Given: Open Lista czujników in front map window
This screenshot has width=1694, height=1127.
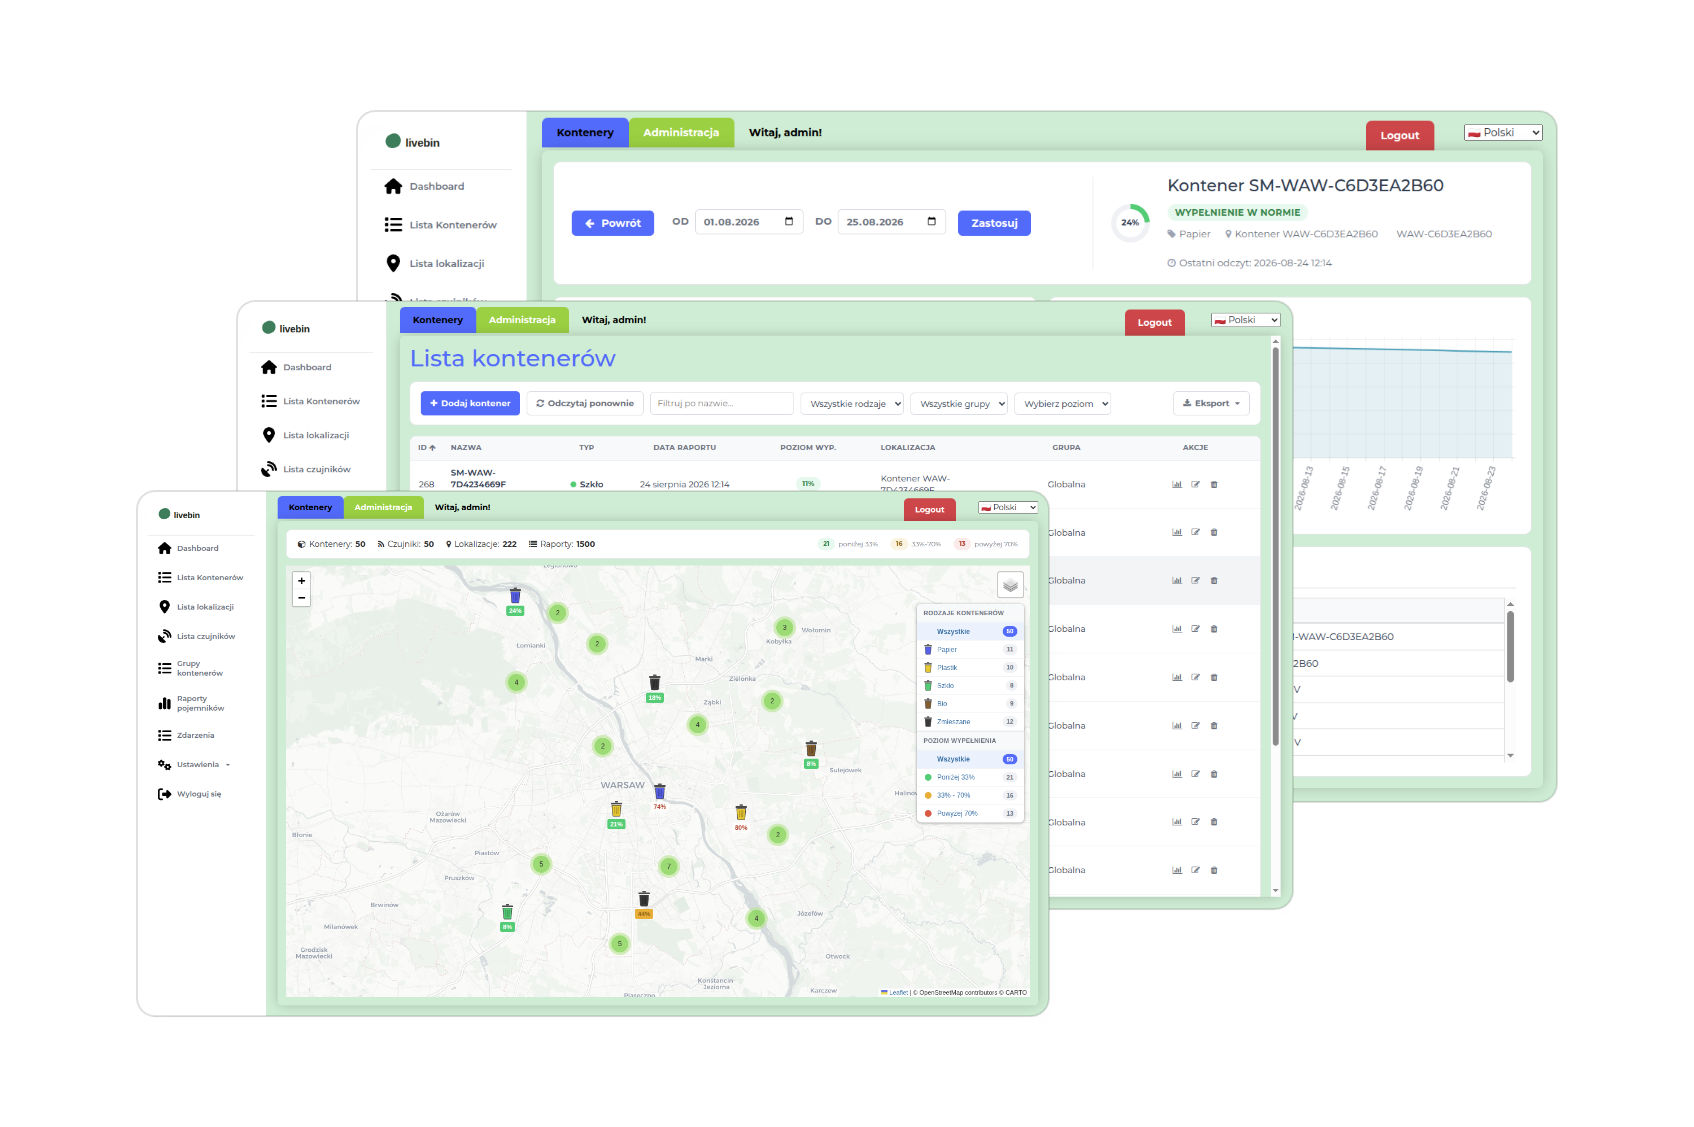Looking at the screenshot, I should (197, 636).
